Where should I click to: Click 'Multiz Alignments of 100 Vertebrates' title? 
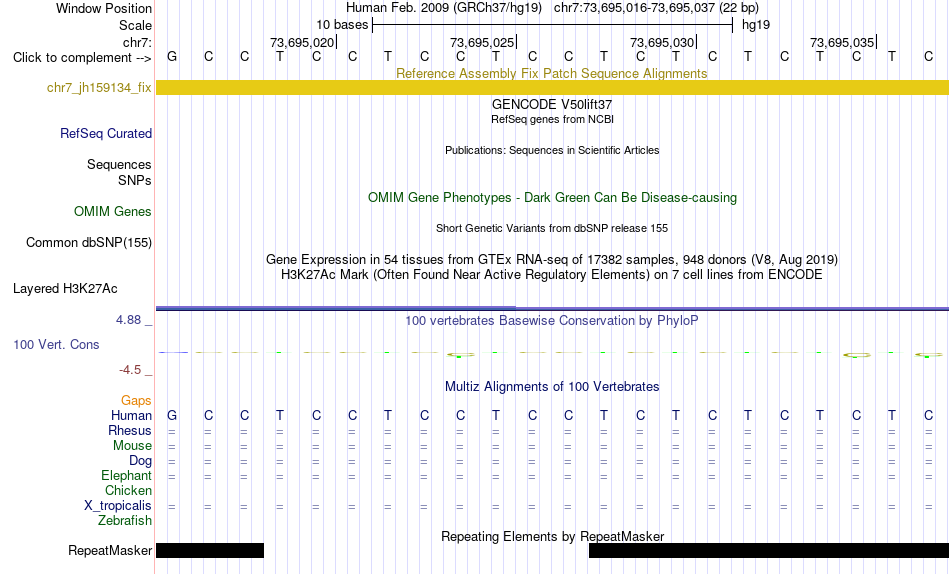click(552, 387)
